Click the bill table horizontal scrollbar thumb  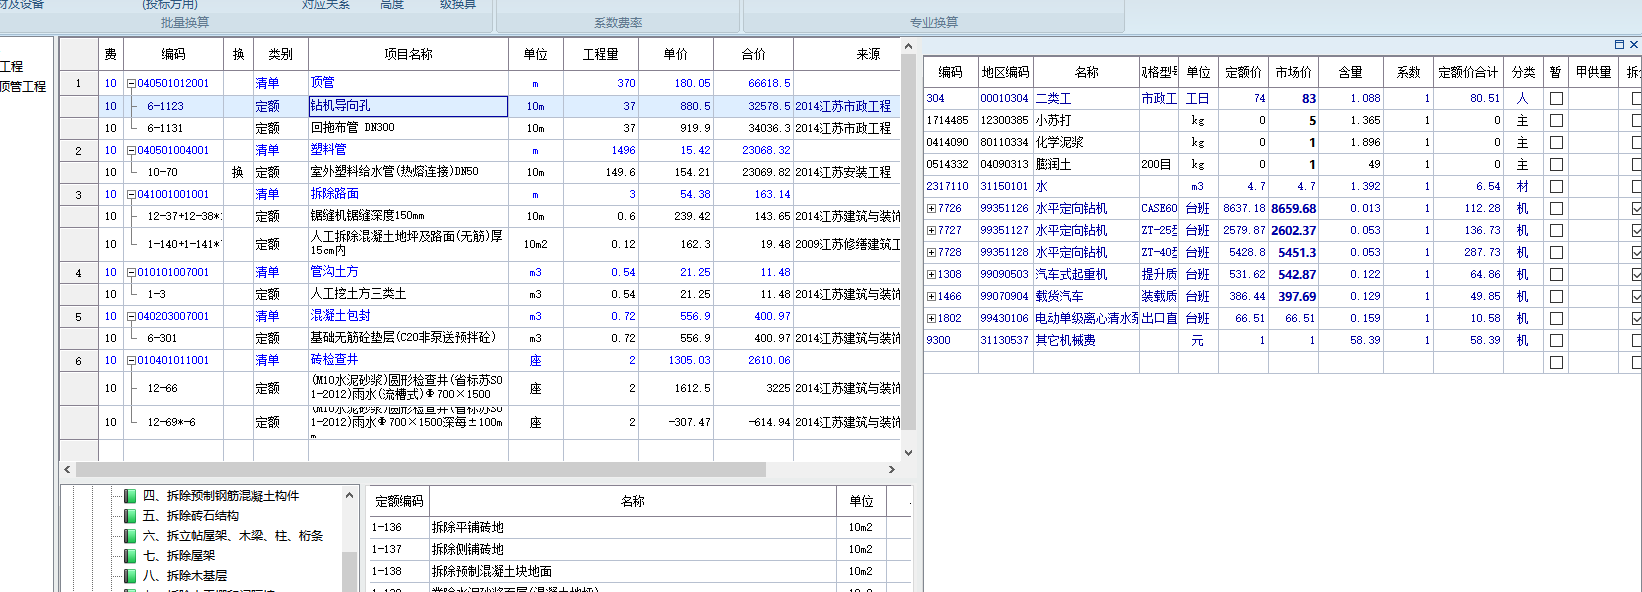[x=420, y=470]
